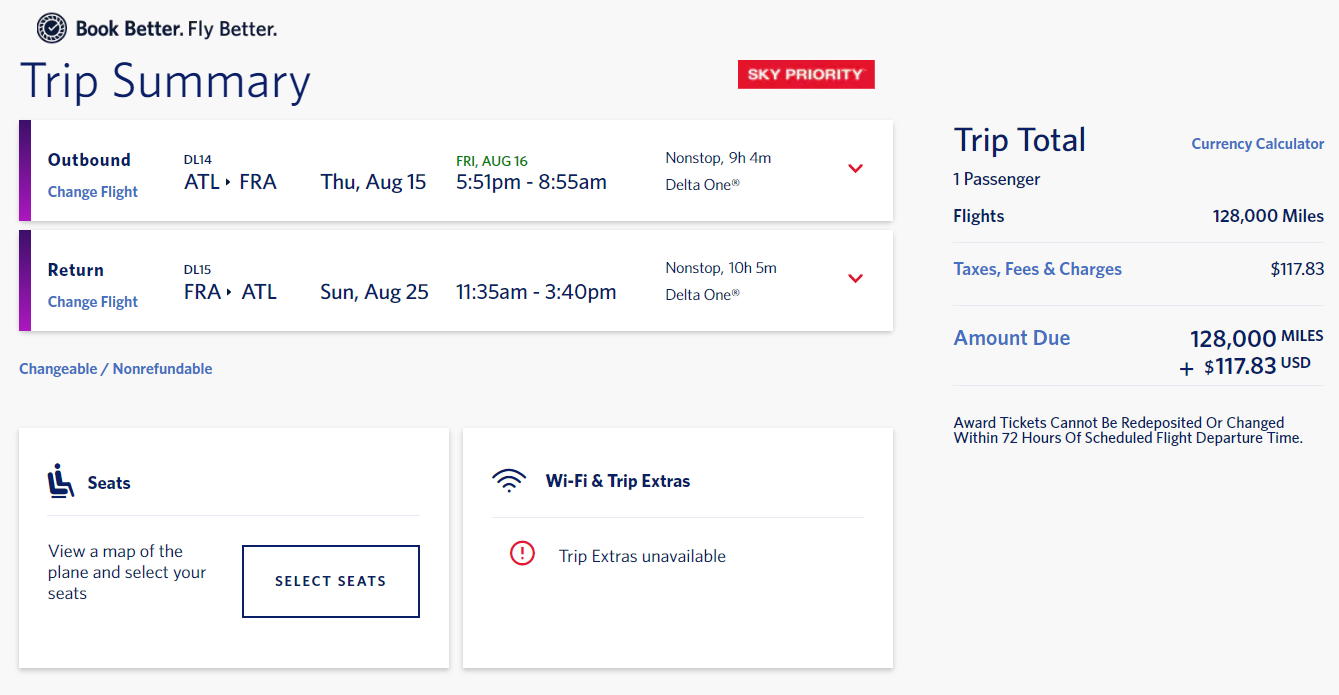Open the Currency Calculator
The width and height of the screenshot is (1339, 695).
[x=1257, y=144]
